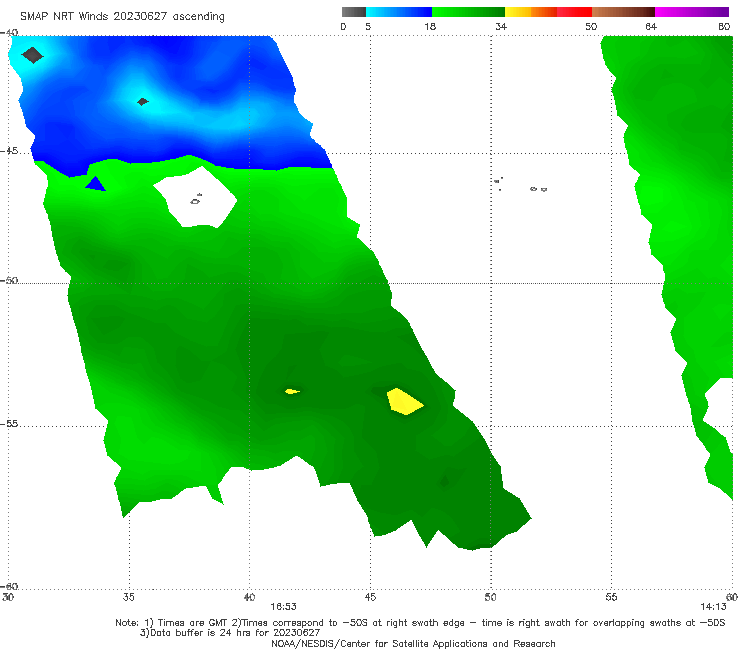Click the magenta-purple segment of the color bar
Viewport: 740px width, 650px height.
click(x=692, y=12)
